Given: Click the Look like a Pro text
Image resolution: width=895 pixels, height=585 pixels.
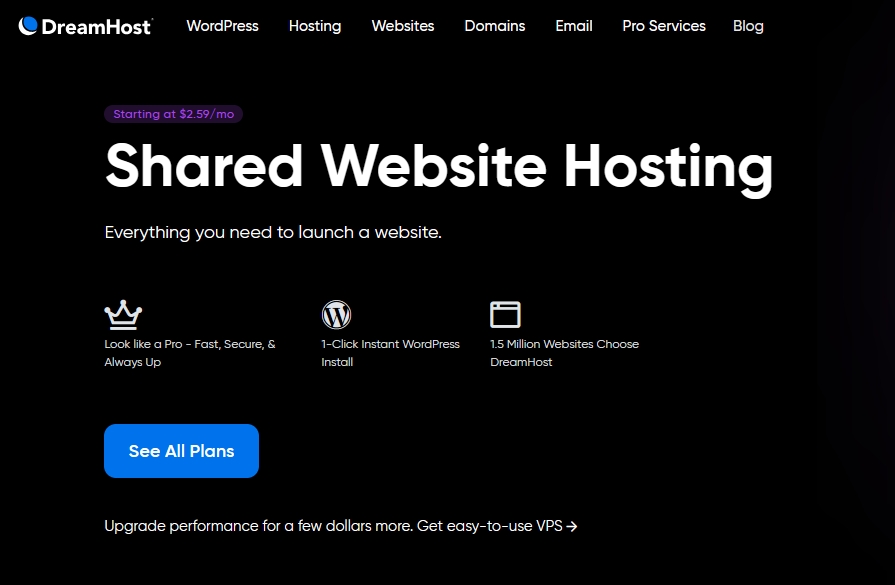Looking at the screenshot, I should (x=190, y=353).
